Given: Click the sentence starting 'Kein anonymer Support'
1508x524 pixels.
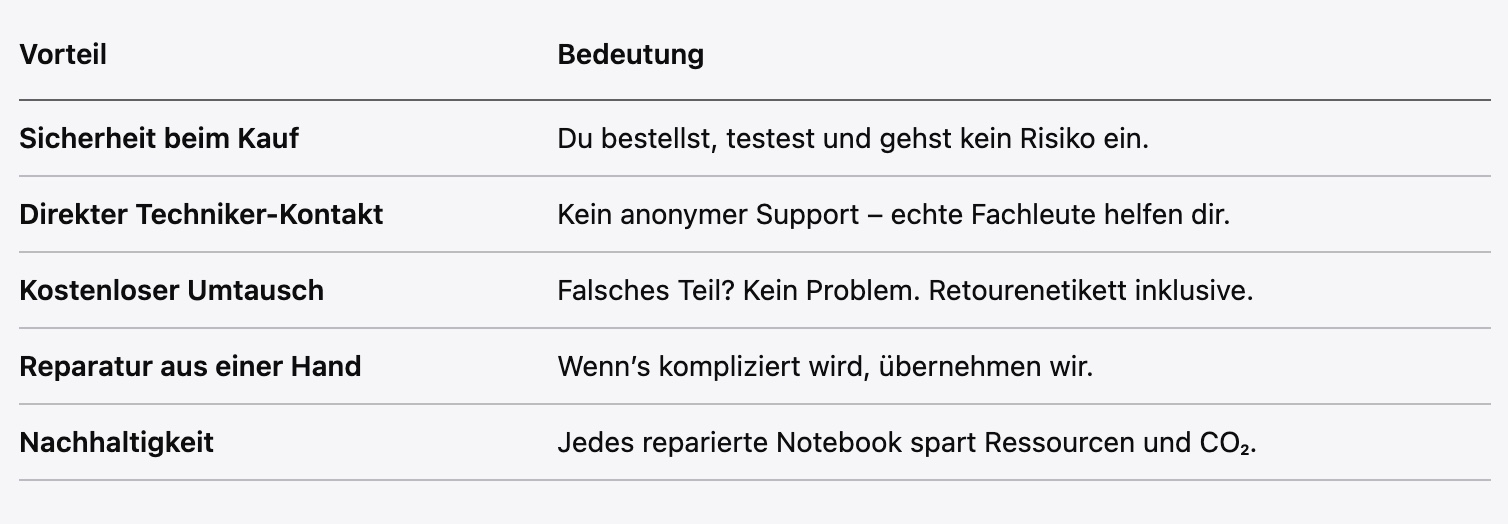Looking at the screenshot, I should 893,214.
